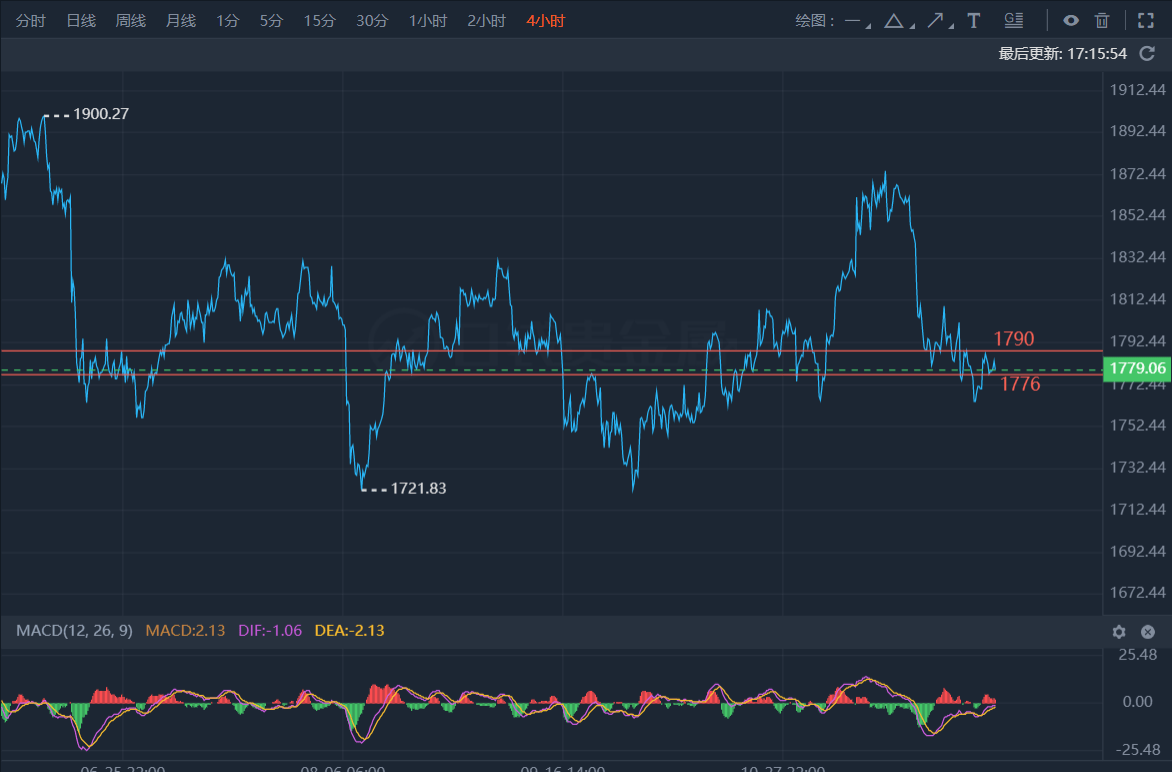Expand the triangle shape tool dropdown
Screen dimensions: 1172x772
click(898, 21)
